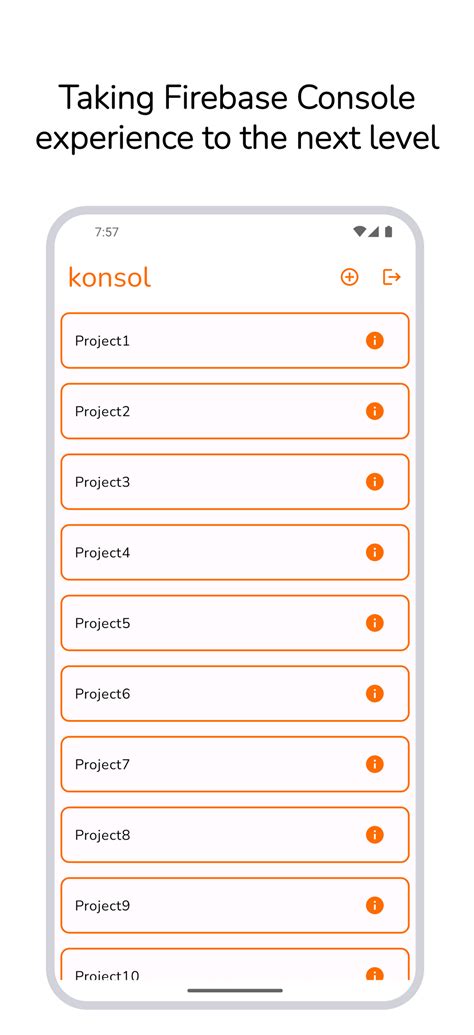Tap the info icon on Project4

coord(374,552)
